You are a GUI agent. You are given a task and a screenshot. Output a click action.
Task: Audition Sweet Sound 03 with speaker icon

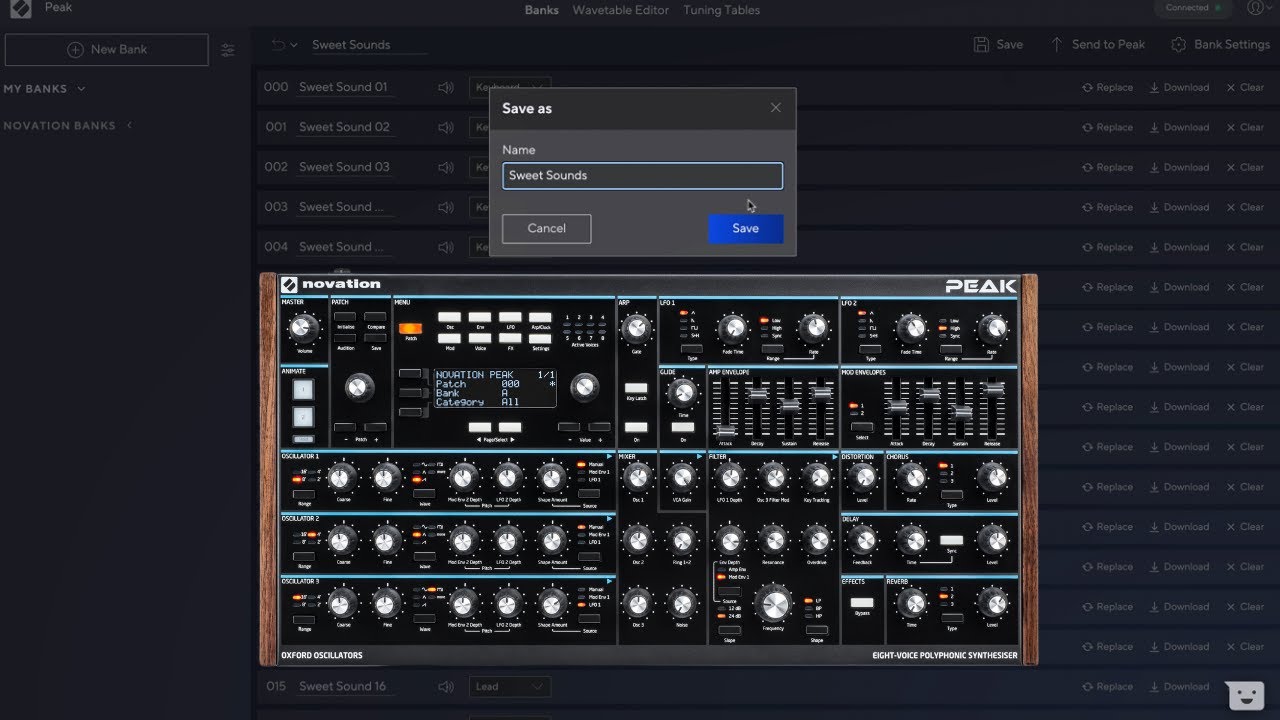446,168
